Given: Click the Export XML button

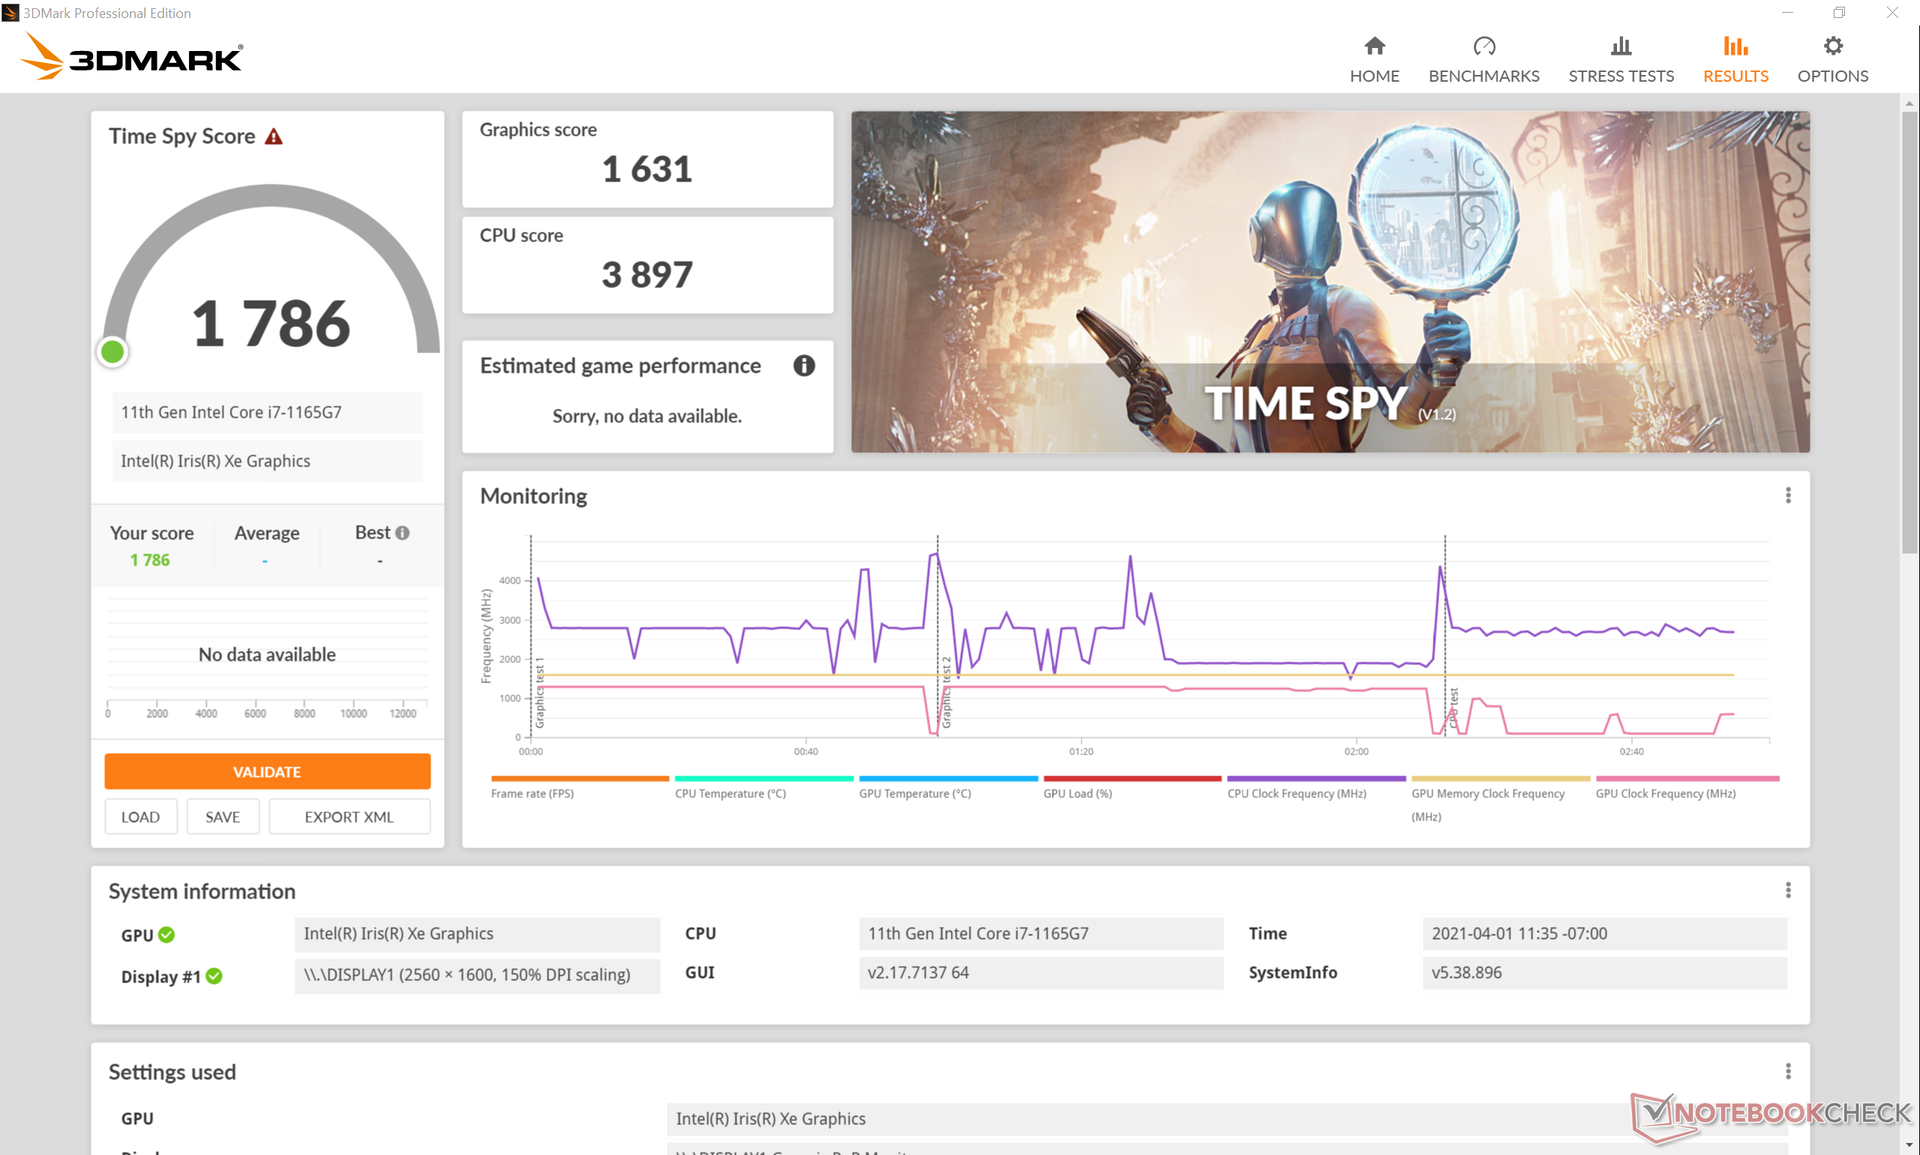Looking at the screenshot, I should pyautogui.click(x=349, y=817).
